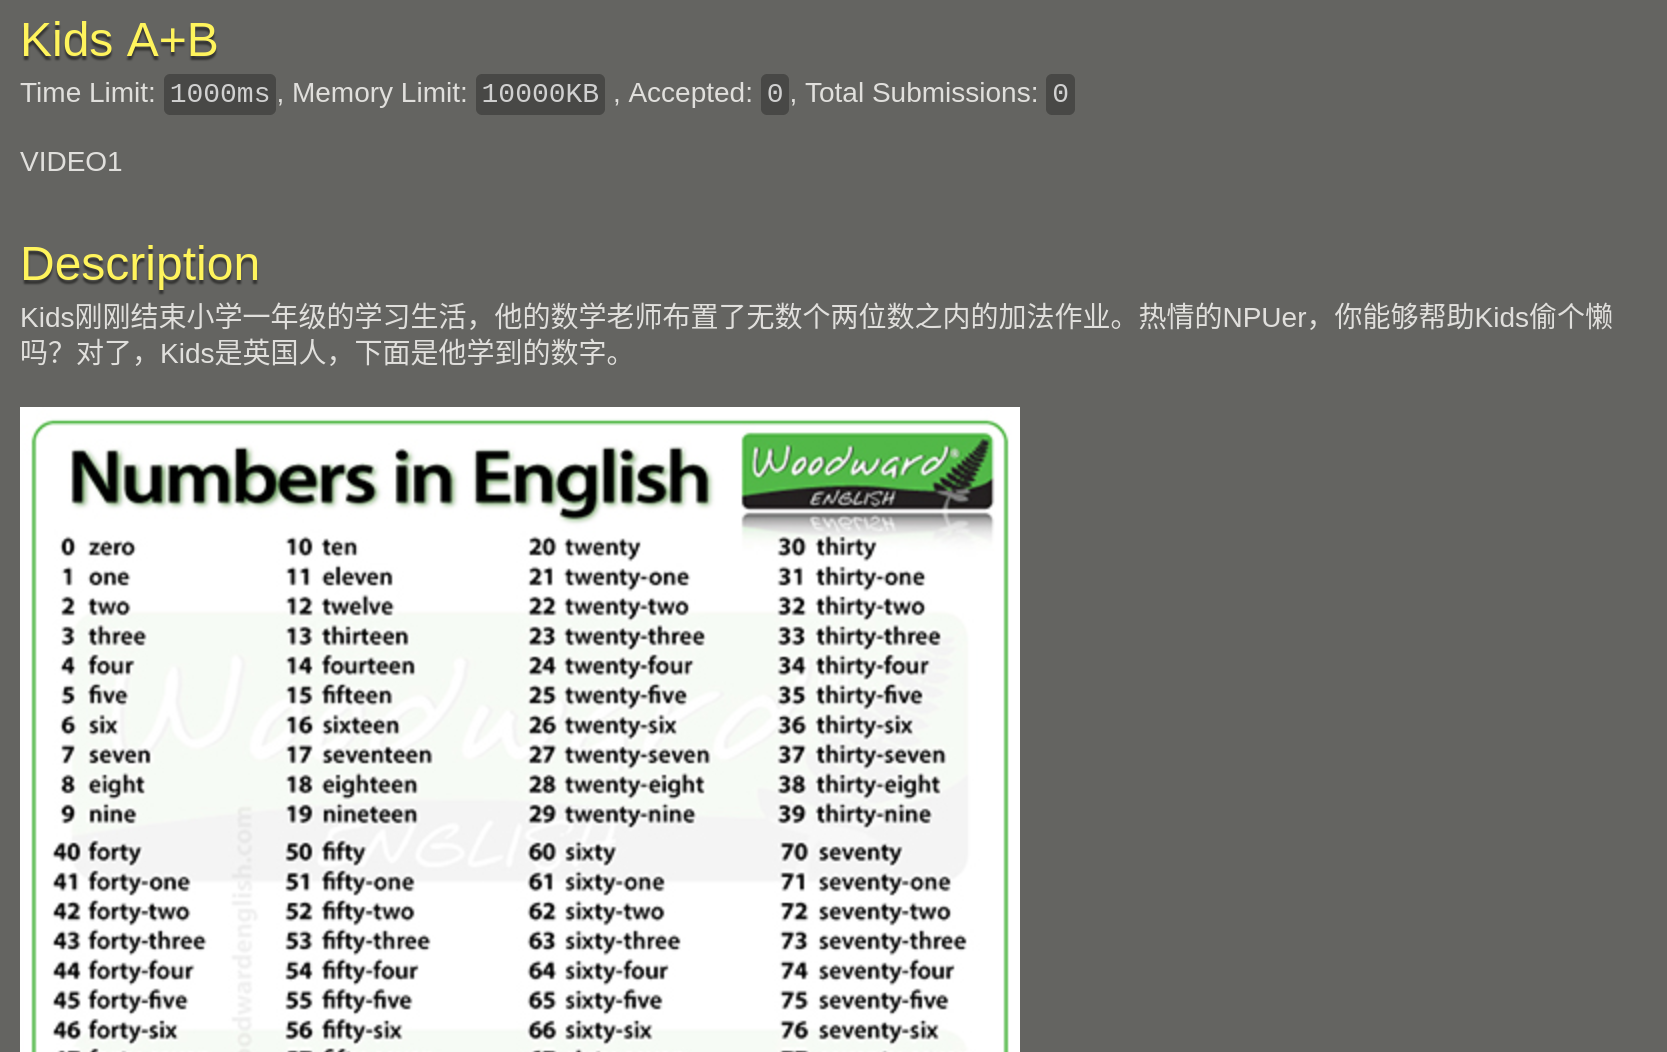Click "30 thirty" in the chart
This screenshot has height=1052, width=1667.
click(827, 547)
